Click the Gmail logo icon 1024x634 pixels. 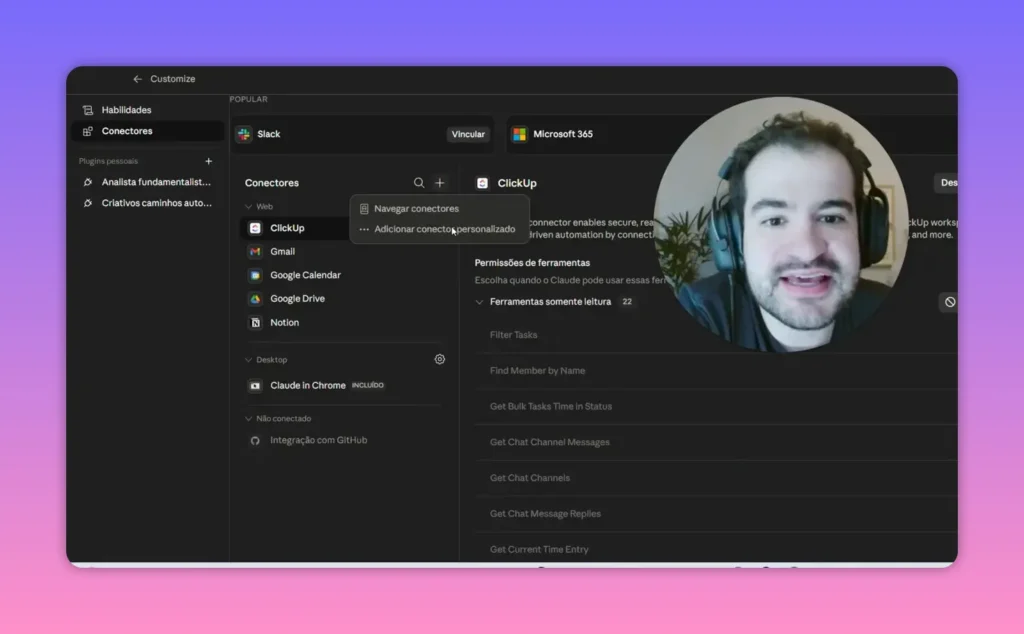[255, 251]
